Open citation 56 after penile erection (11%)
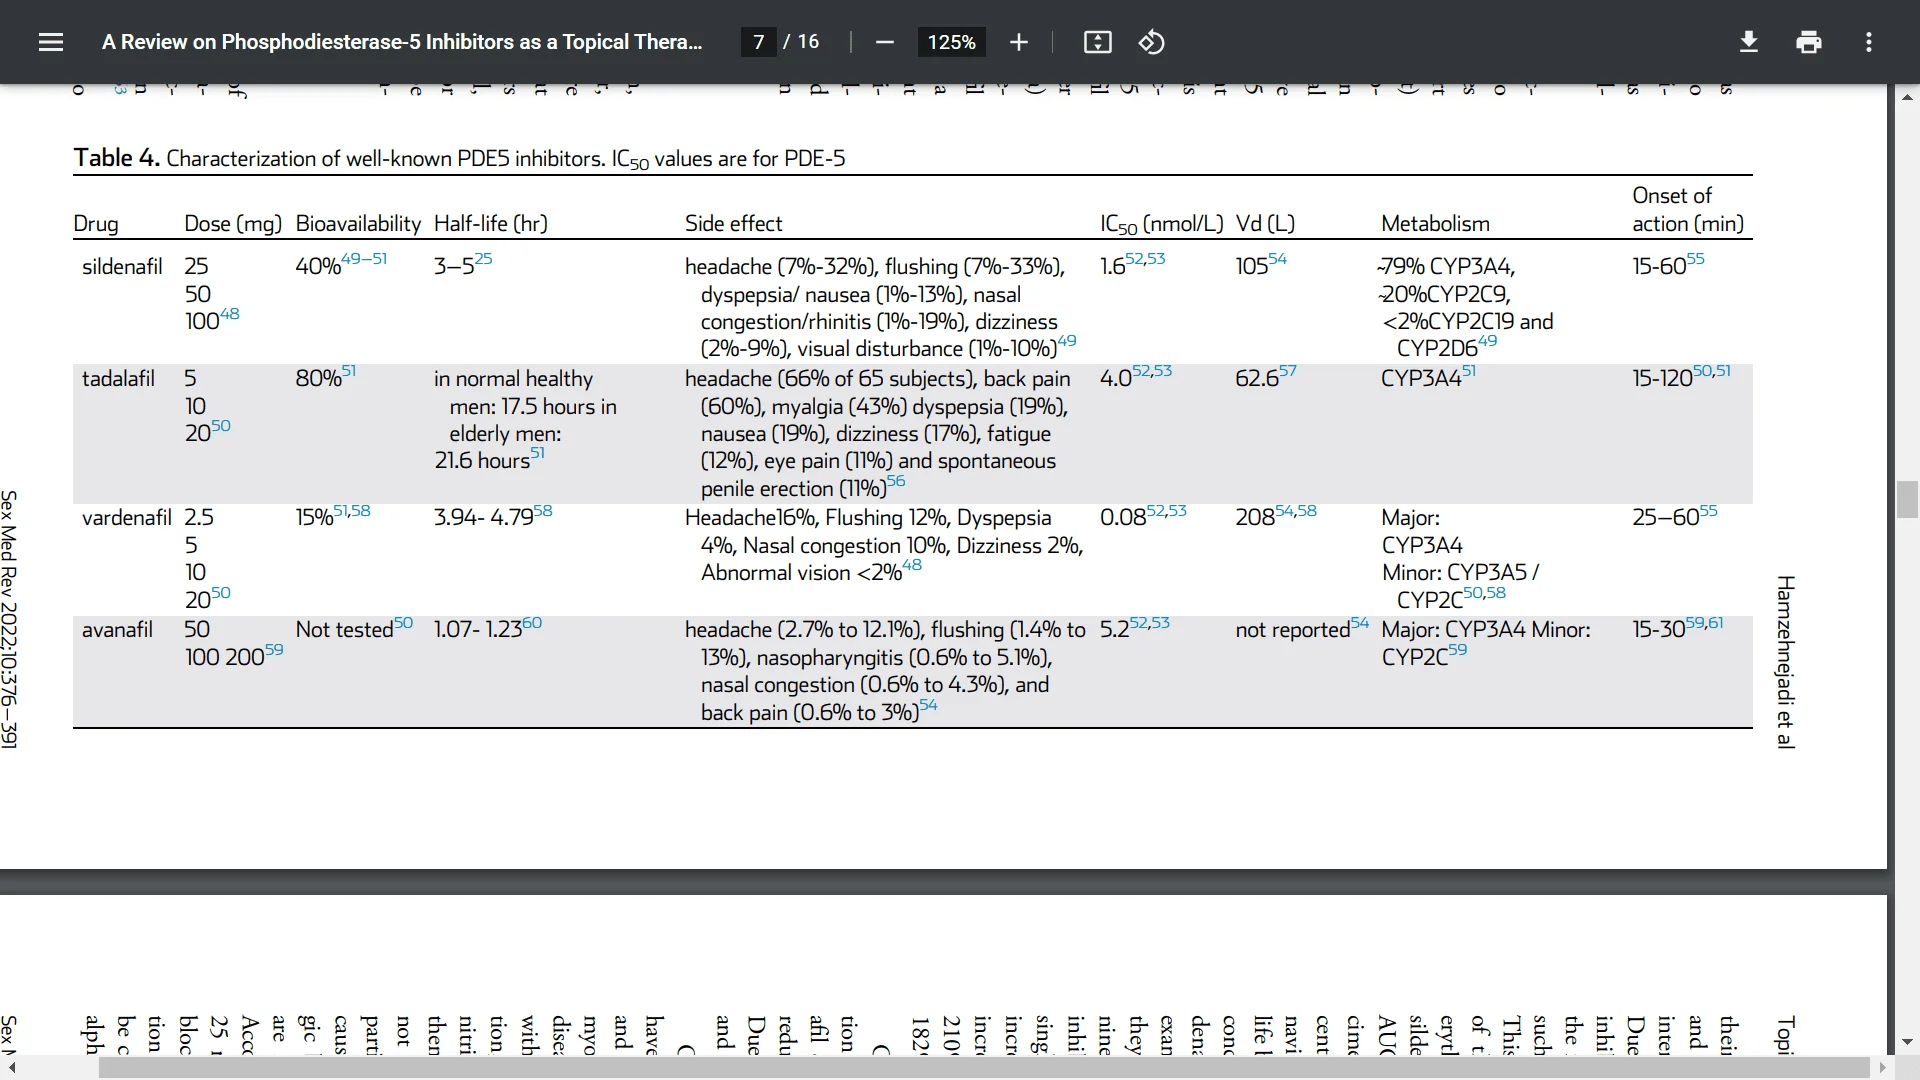 coord(896,480)
